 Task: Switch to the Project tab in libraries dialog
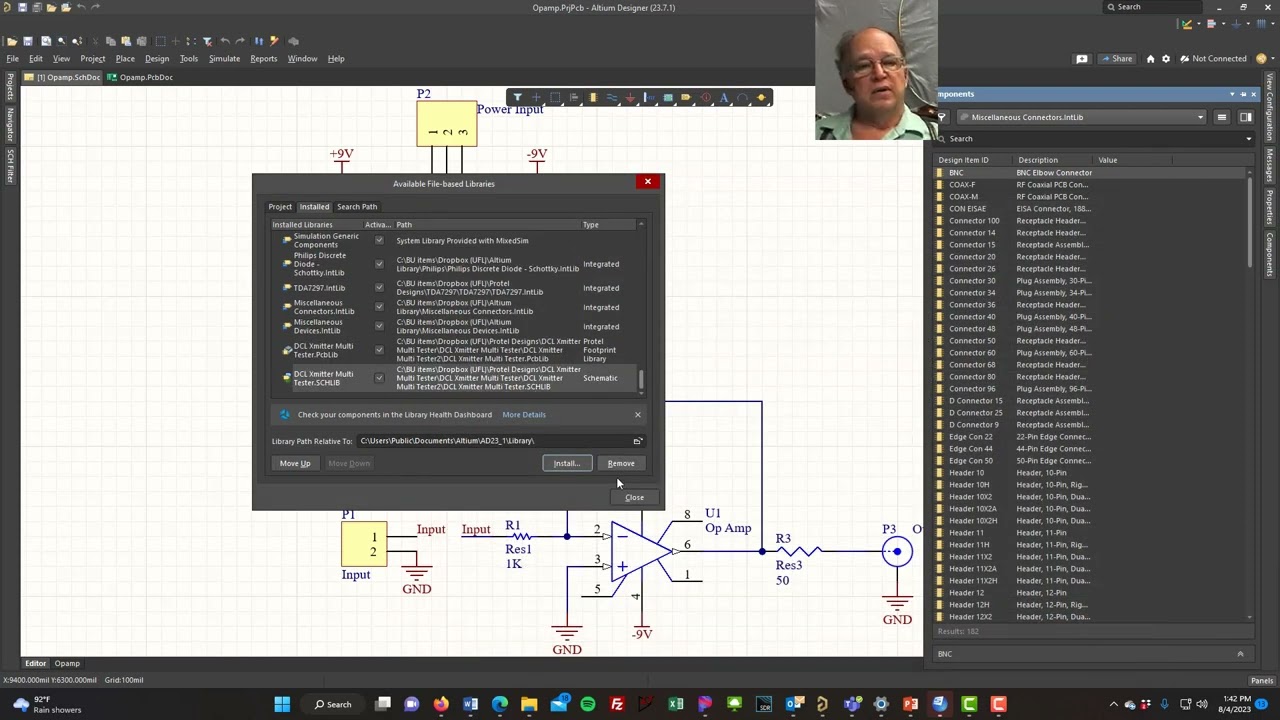280,207
